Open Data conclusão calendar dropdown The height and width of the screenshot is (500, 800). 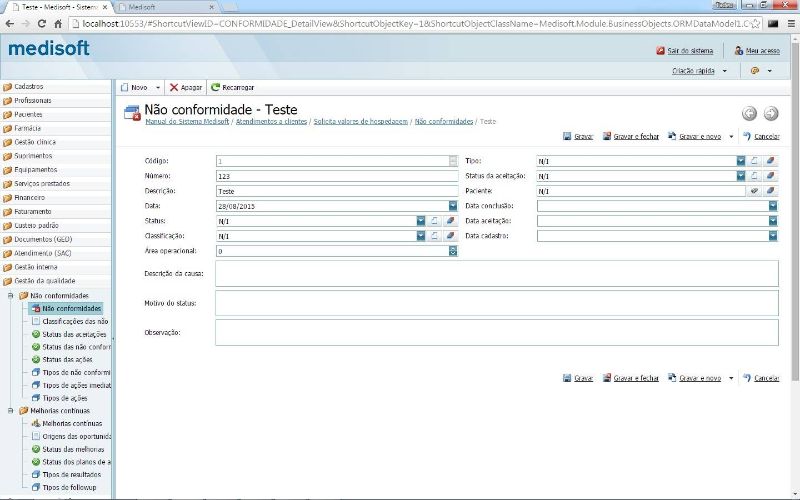[773, 206]
